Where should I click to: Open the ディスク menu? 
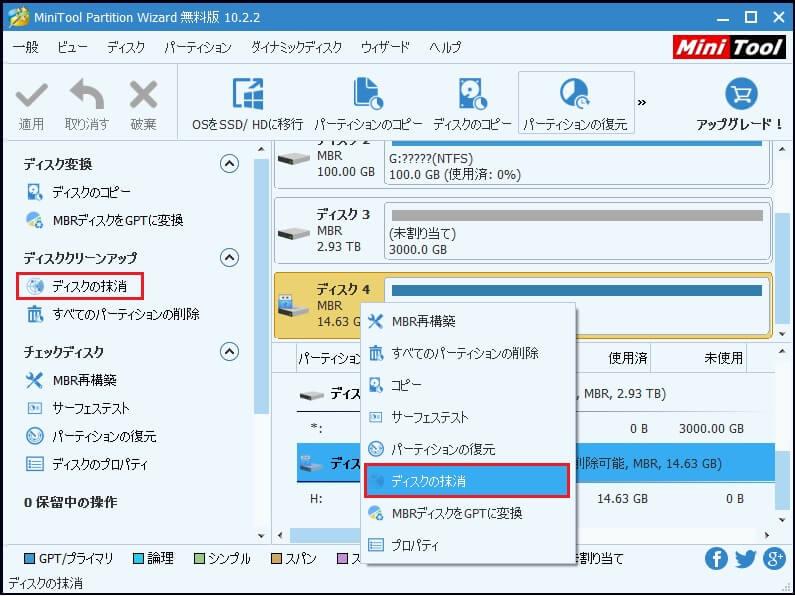[126, 47]
